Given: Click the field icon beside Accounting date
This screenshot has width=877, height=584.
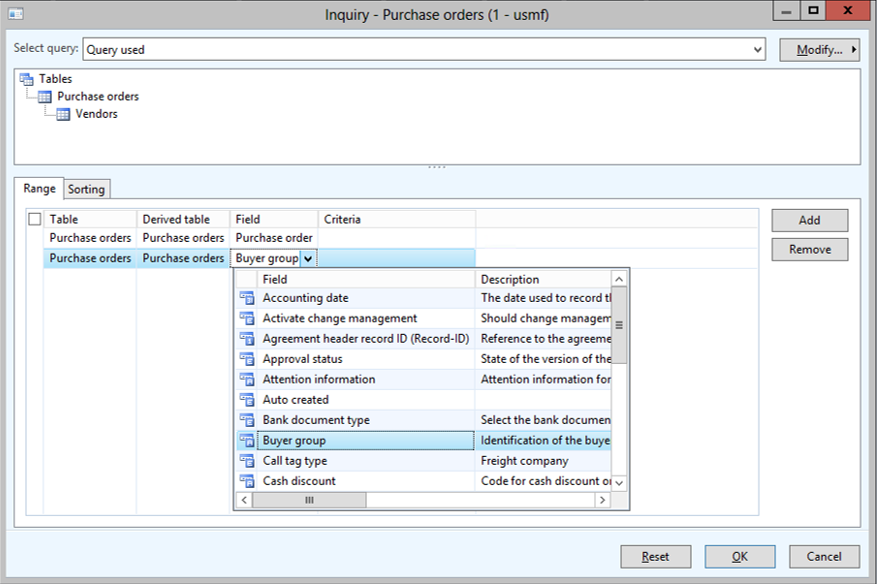Looking at the screenshot, I should tap(247, 298).
